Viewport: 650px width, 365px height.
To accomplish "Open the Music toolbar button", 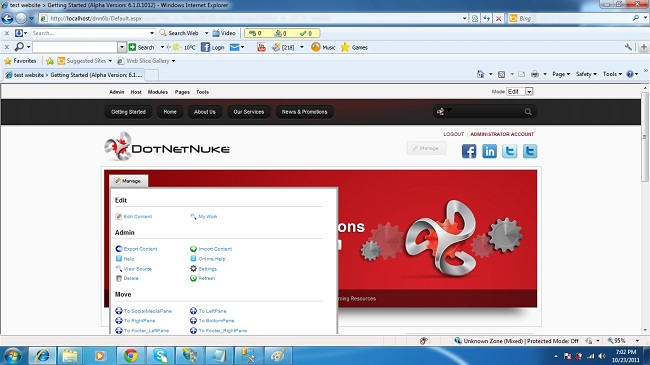I will click(x=323, y=47).
